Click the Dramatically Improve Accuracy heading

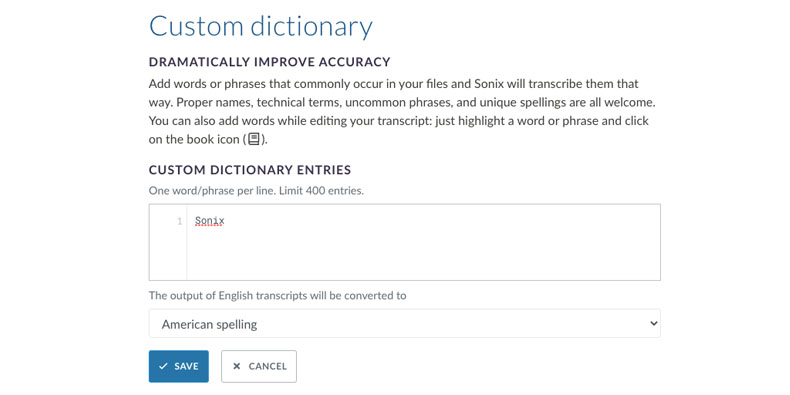[x=270, y=62]
